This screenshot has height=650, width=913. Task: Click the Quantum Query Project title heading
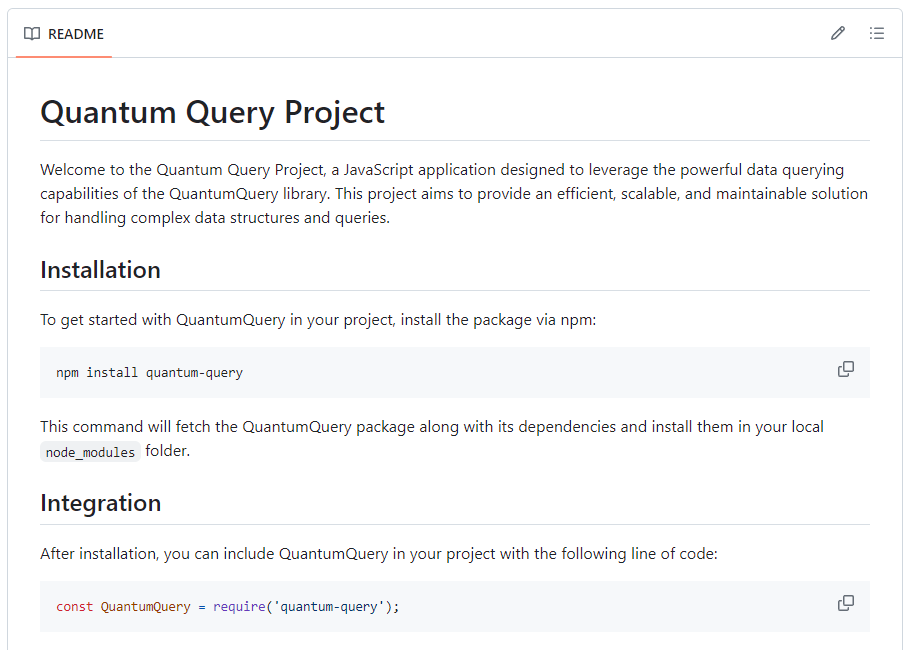[212, 112]
